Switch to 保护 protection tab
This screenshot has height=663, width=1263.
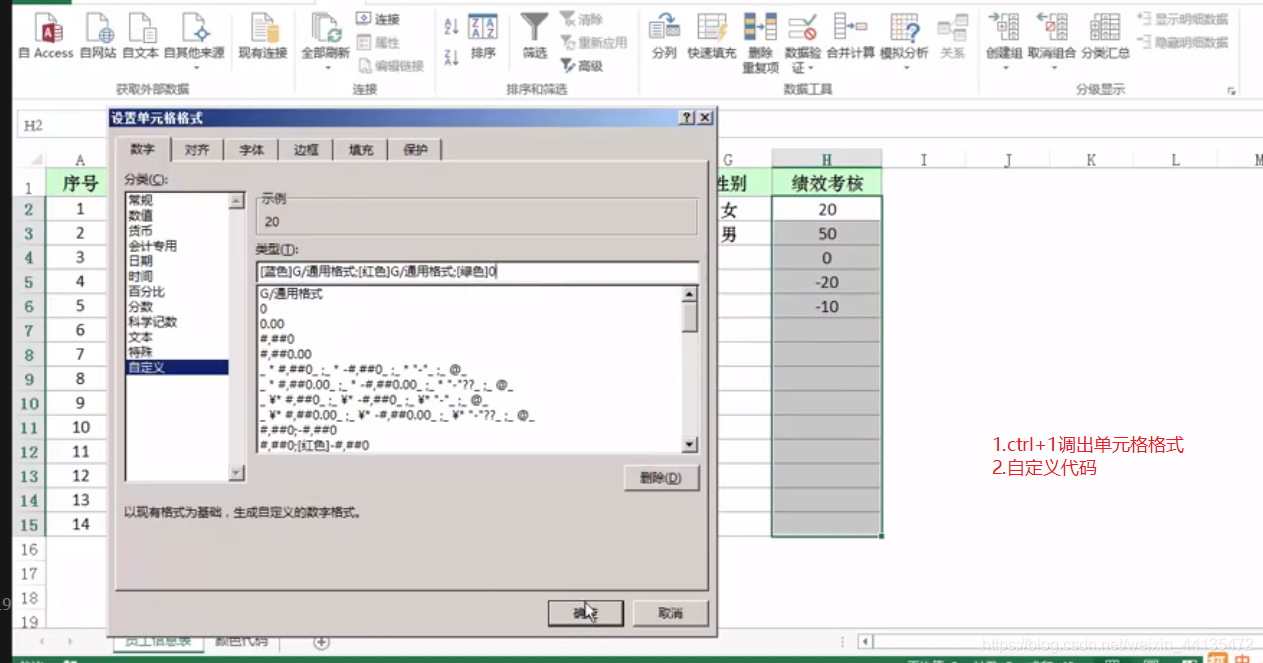click(414, 150)
